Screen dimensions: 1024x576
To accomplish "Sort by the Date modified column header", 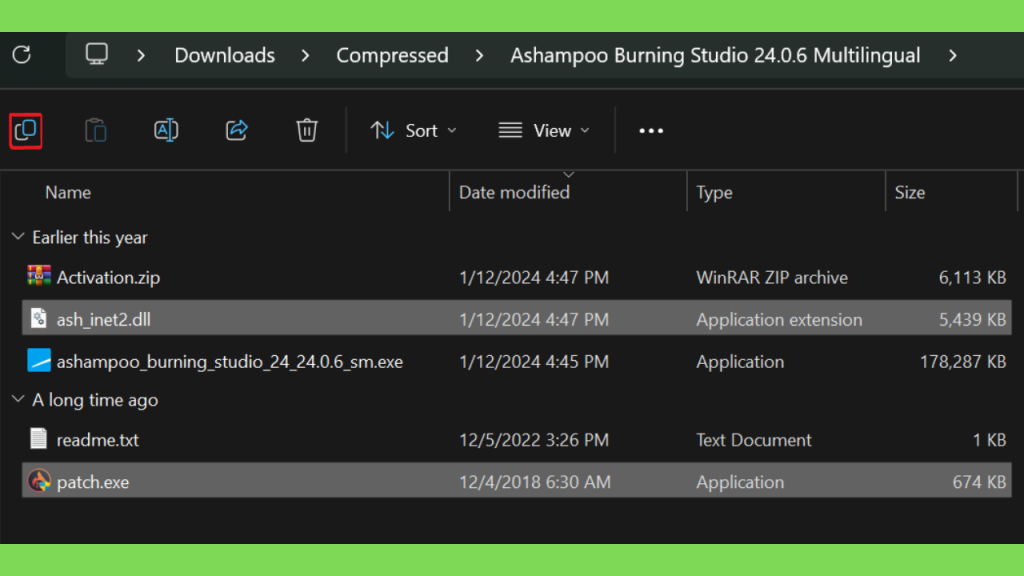I will pos(515,193).
